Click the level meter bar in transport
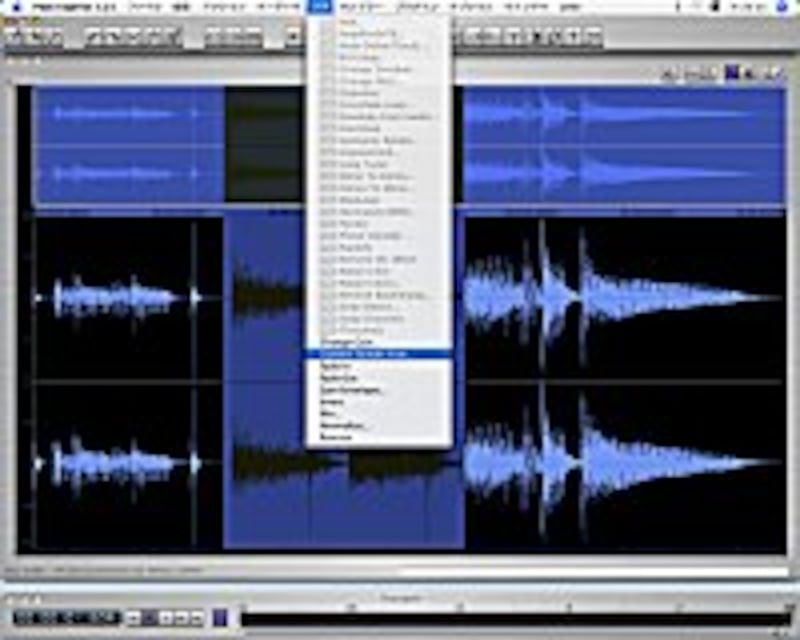Viewport: 800px width, 640px height. click(515, 620)
